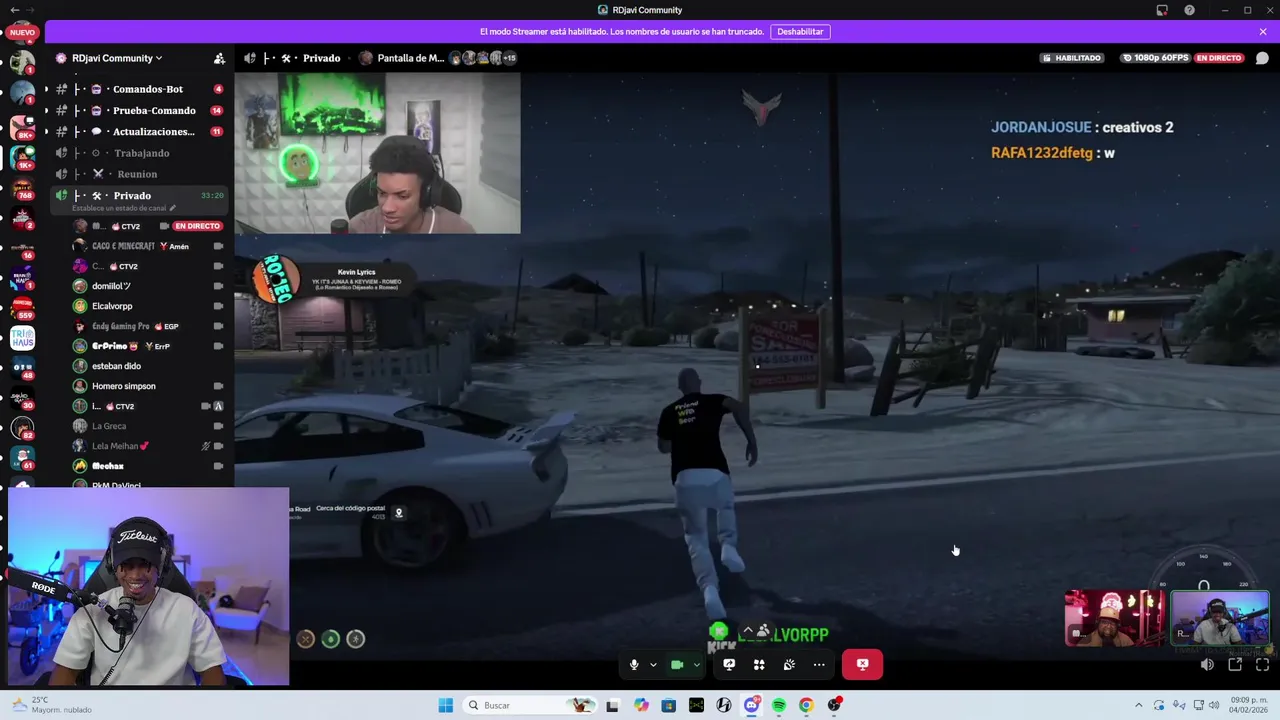The height and width of the screenshot is (720, 1280).
Task: Click the share screen icon
Action: pyautogui.click(x=729, y=665)
